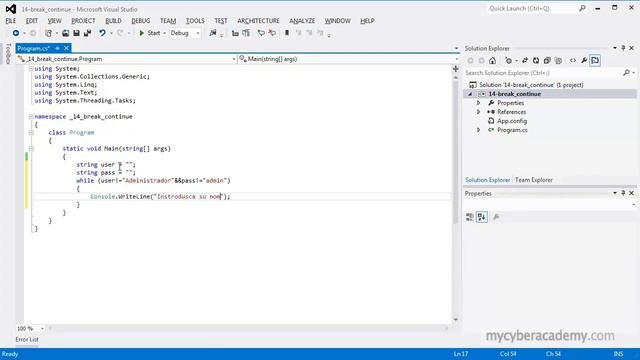This screenshot has height=360, width=640.
Task: Collapse the 14-break_continue project node
Action: 470,94
